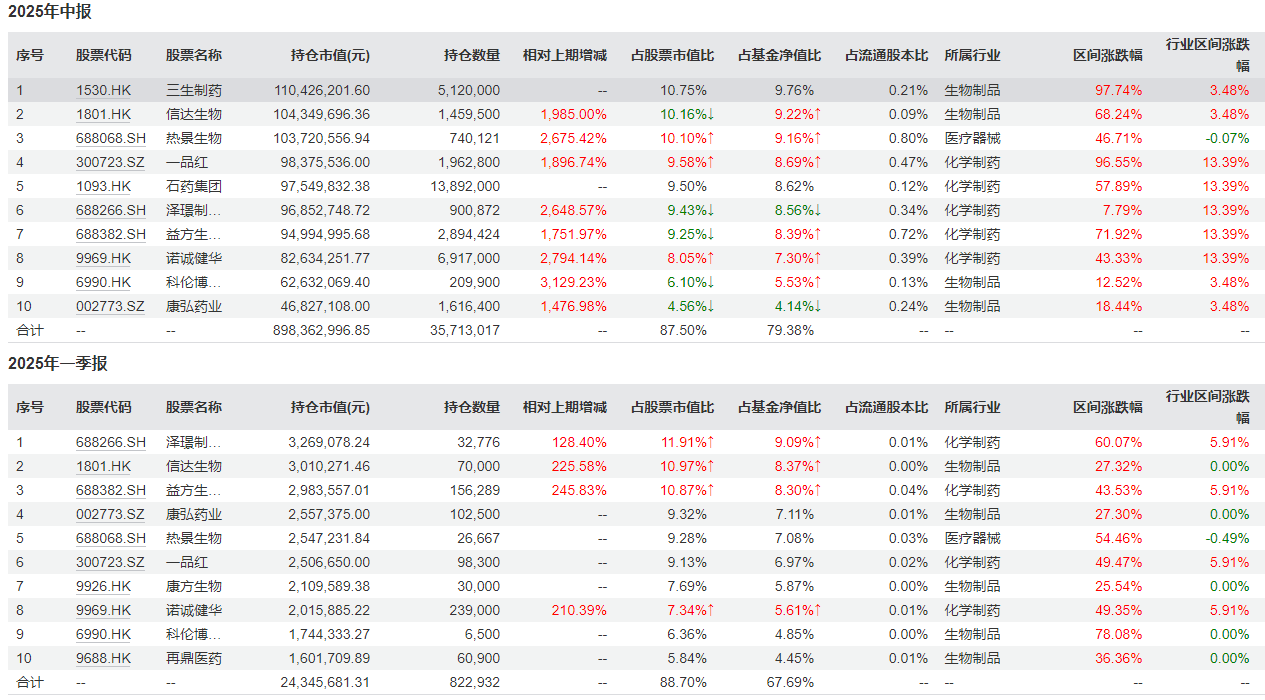Click the 78.08% interval gain value

[1119, 634]
